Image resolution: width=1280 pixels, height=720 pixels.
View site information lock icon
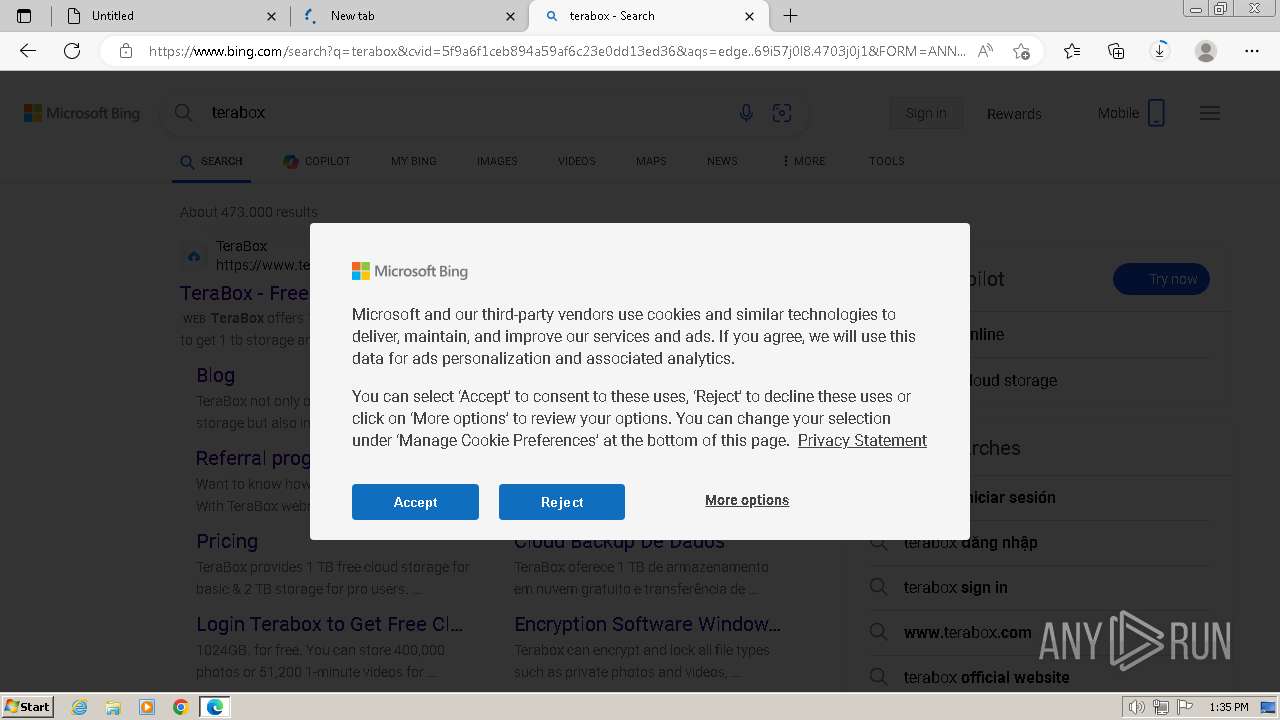[125, 51]
